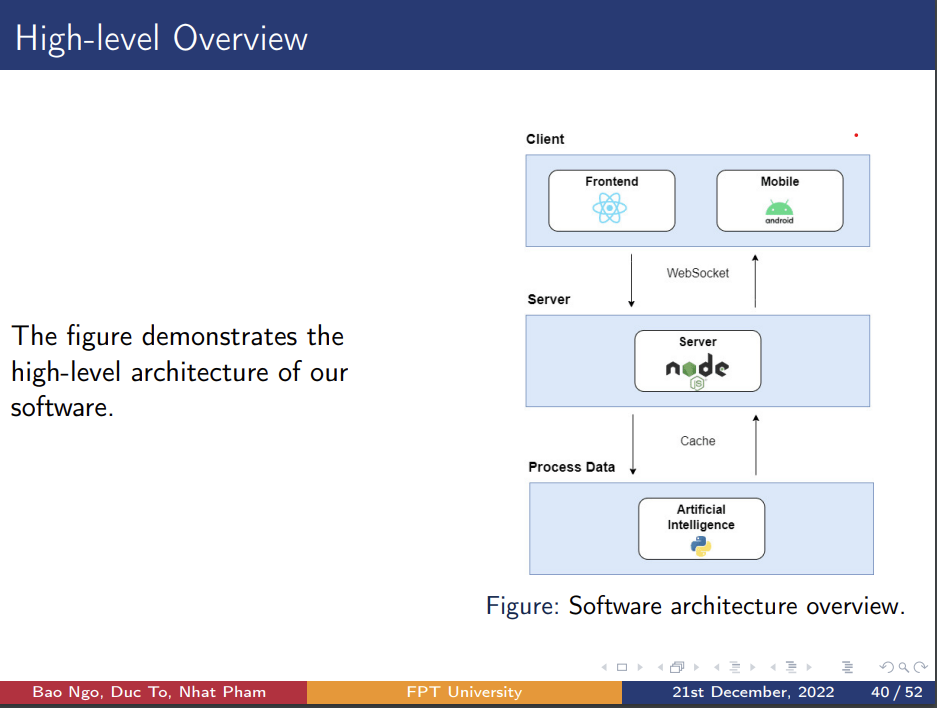Image resolution: width=937 pixels, height=708 pixels.
Task: Click the lone presentation outline icon without arrows
Action: tap(847, 667)
